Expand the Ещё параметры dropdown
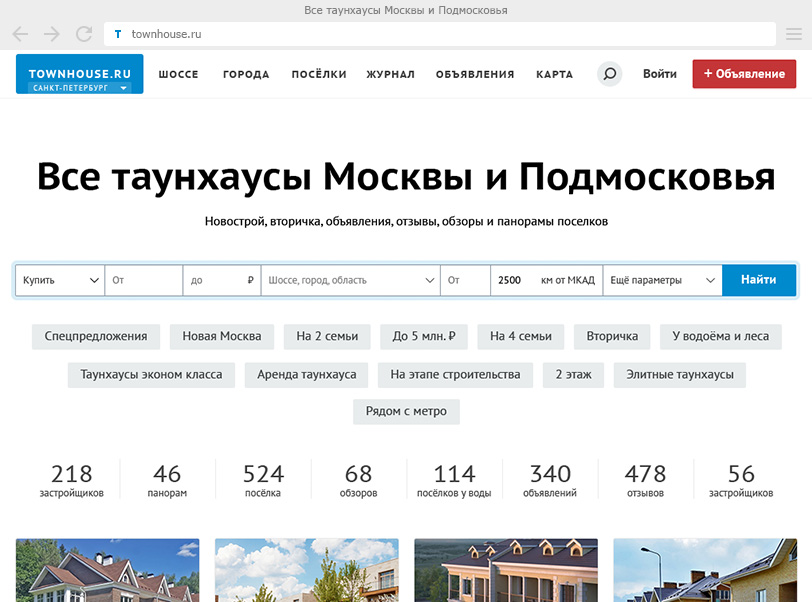The image size is (812, 602). point(662,281)
